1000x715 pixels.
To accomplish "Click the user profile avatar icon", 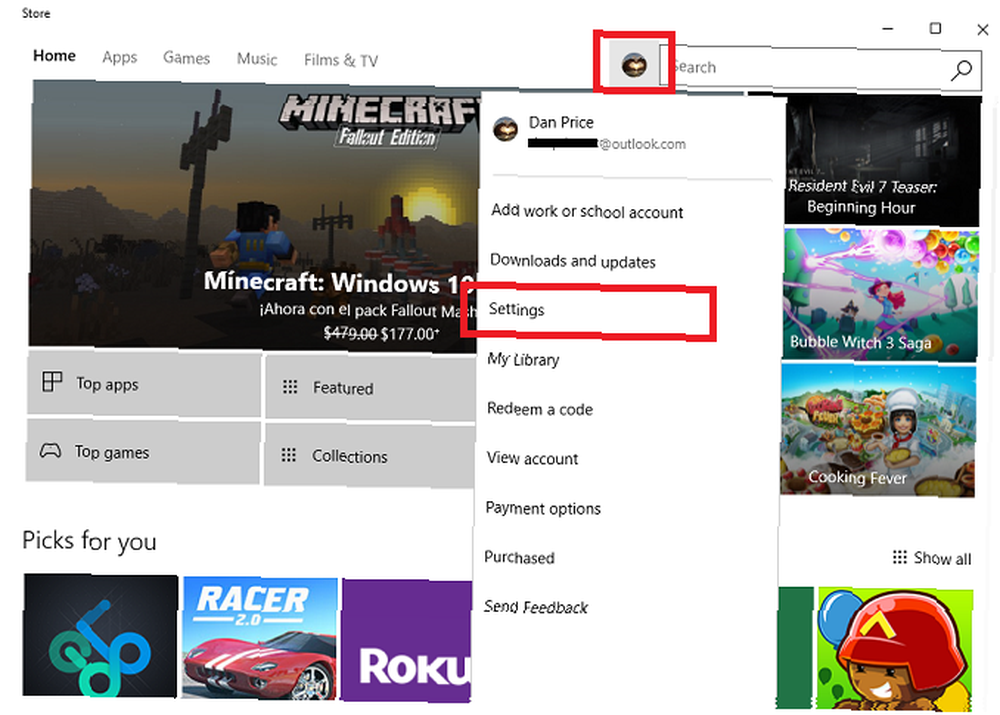I will [634, 64].
